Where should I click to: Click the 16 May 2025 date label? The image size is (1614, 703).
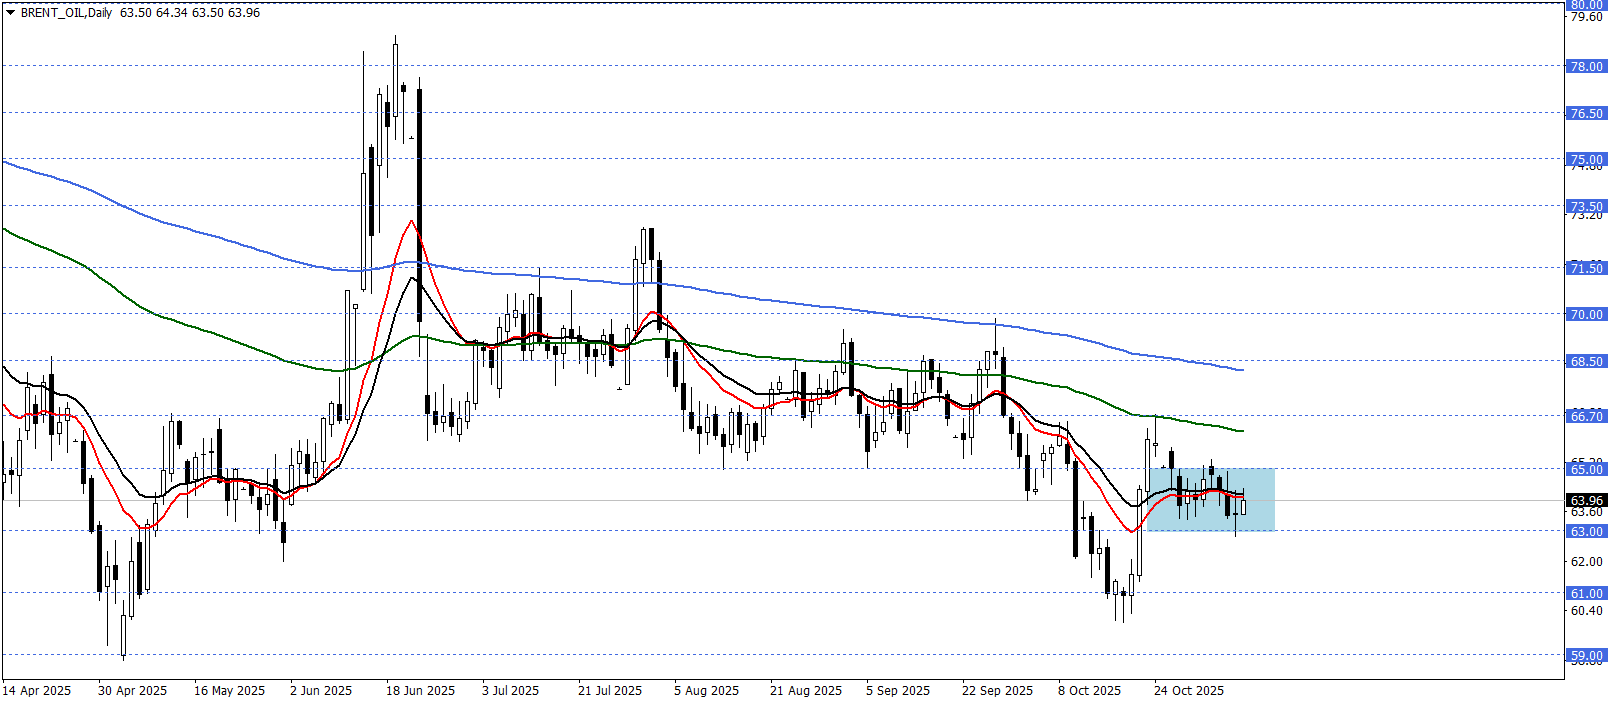229,690
